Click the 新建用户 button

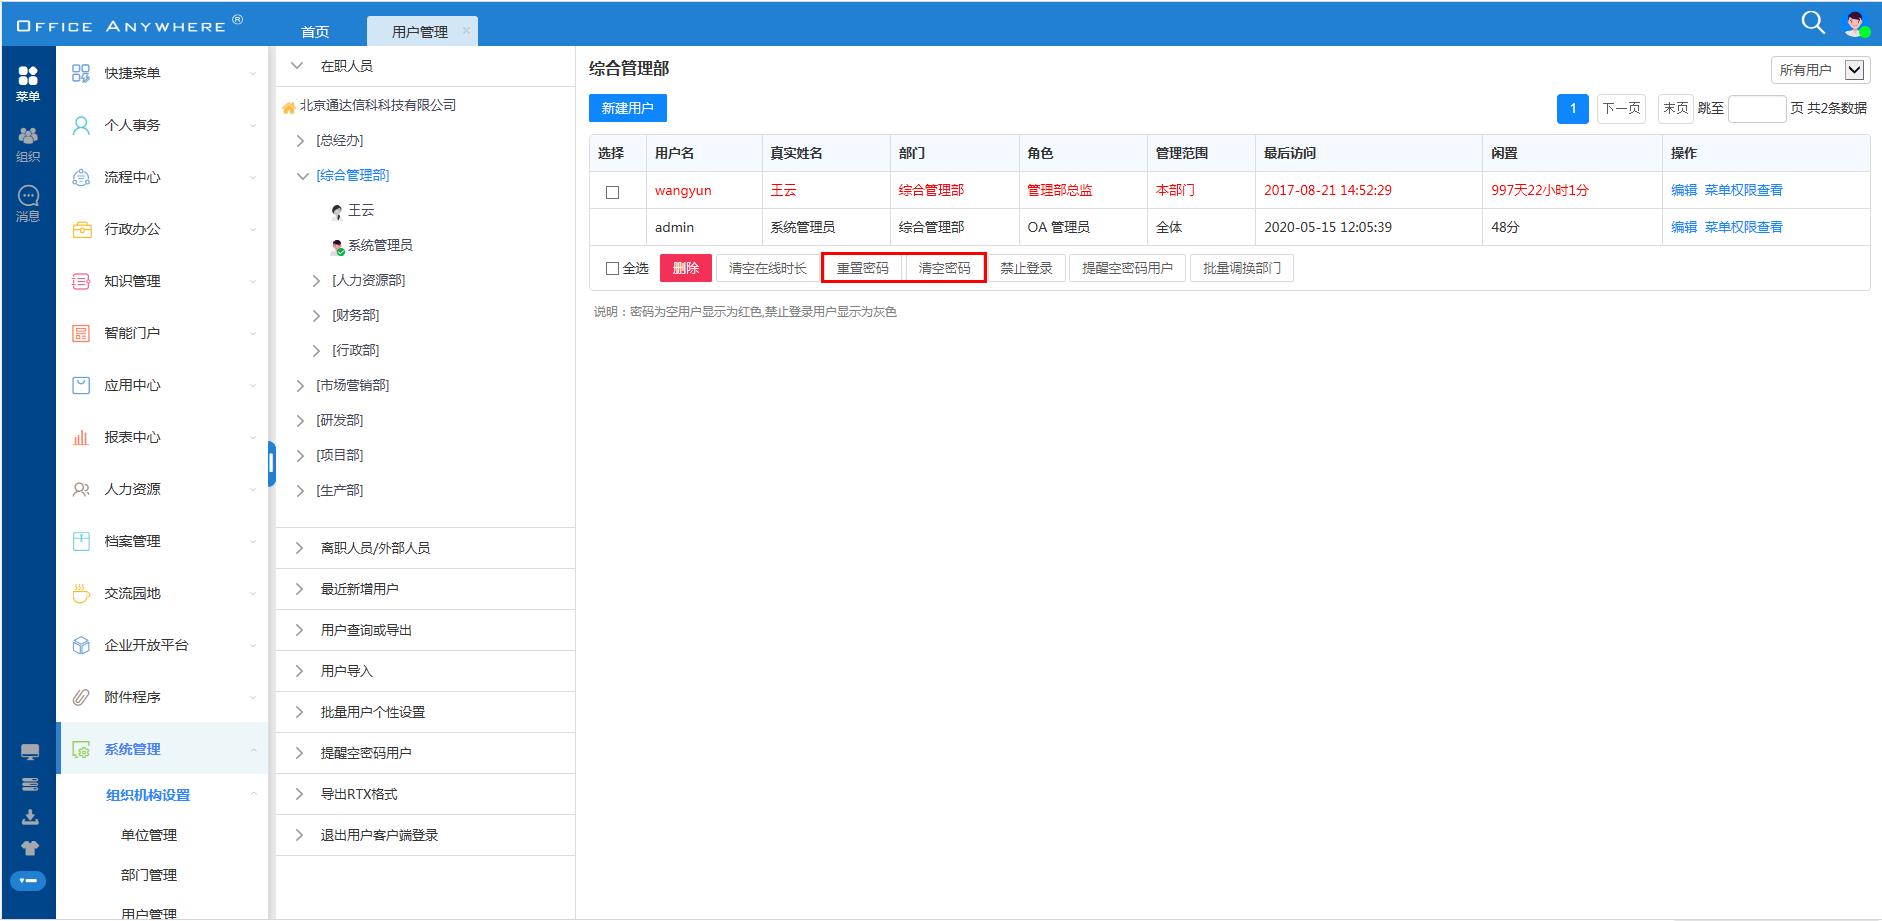click(x=627, y=108)
